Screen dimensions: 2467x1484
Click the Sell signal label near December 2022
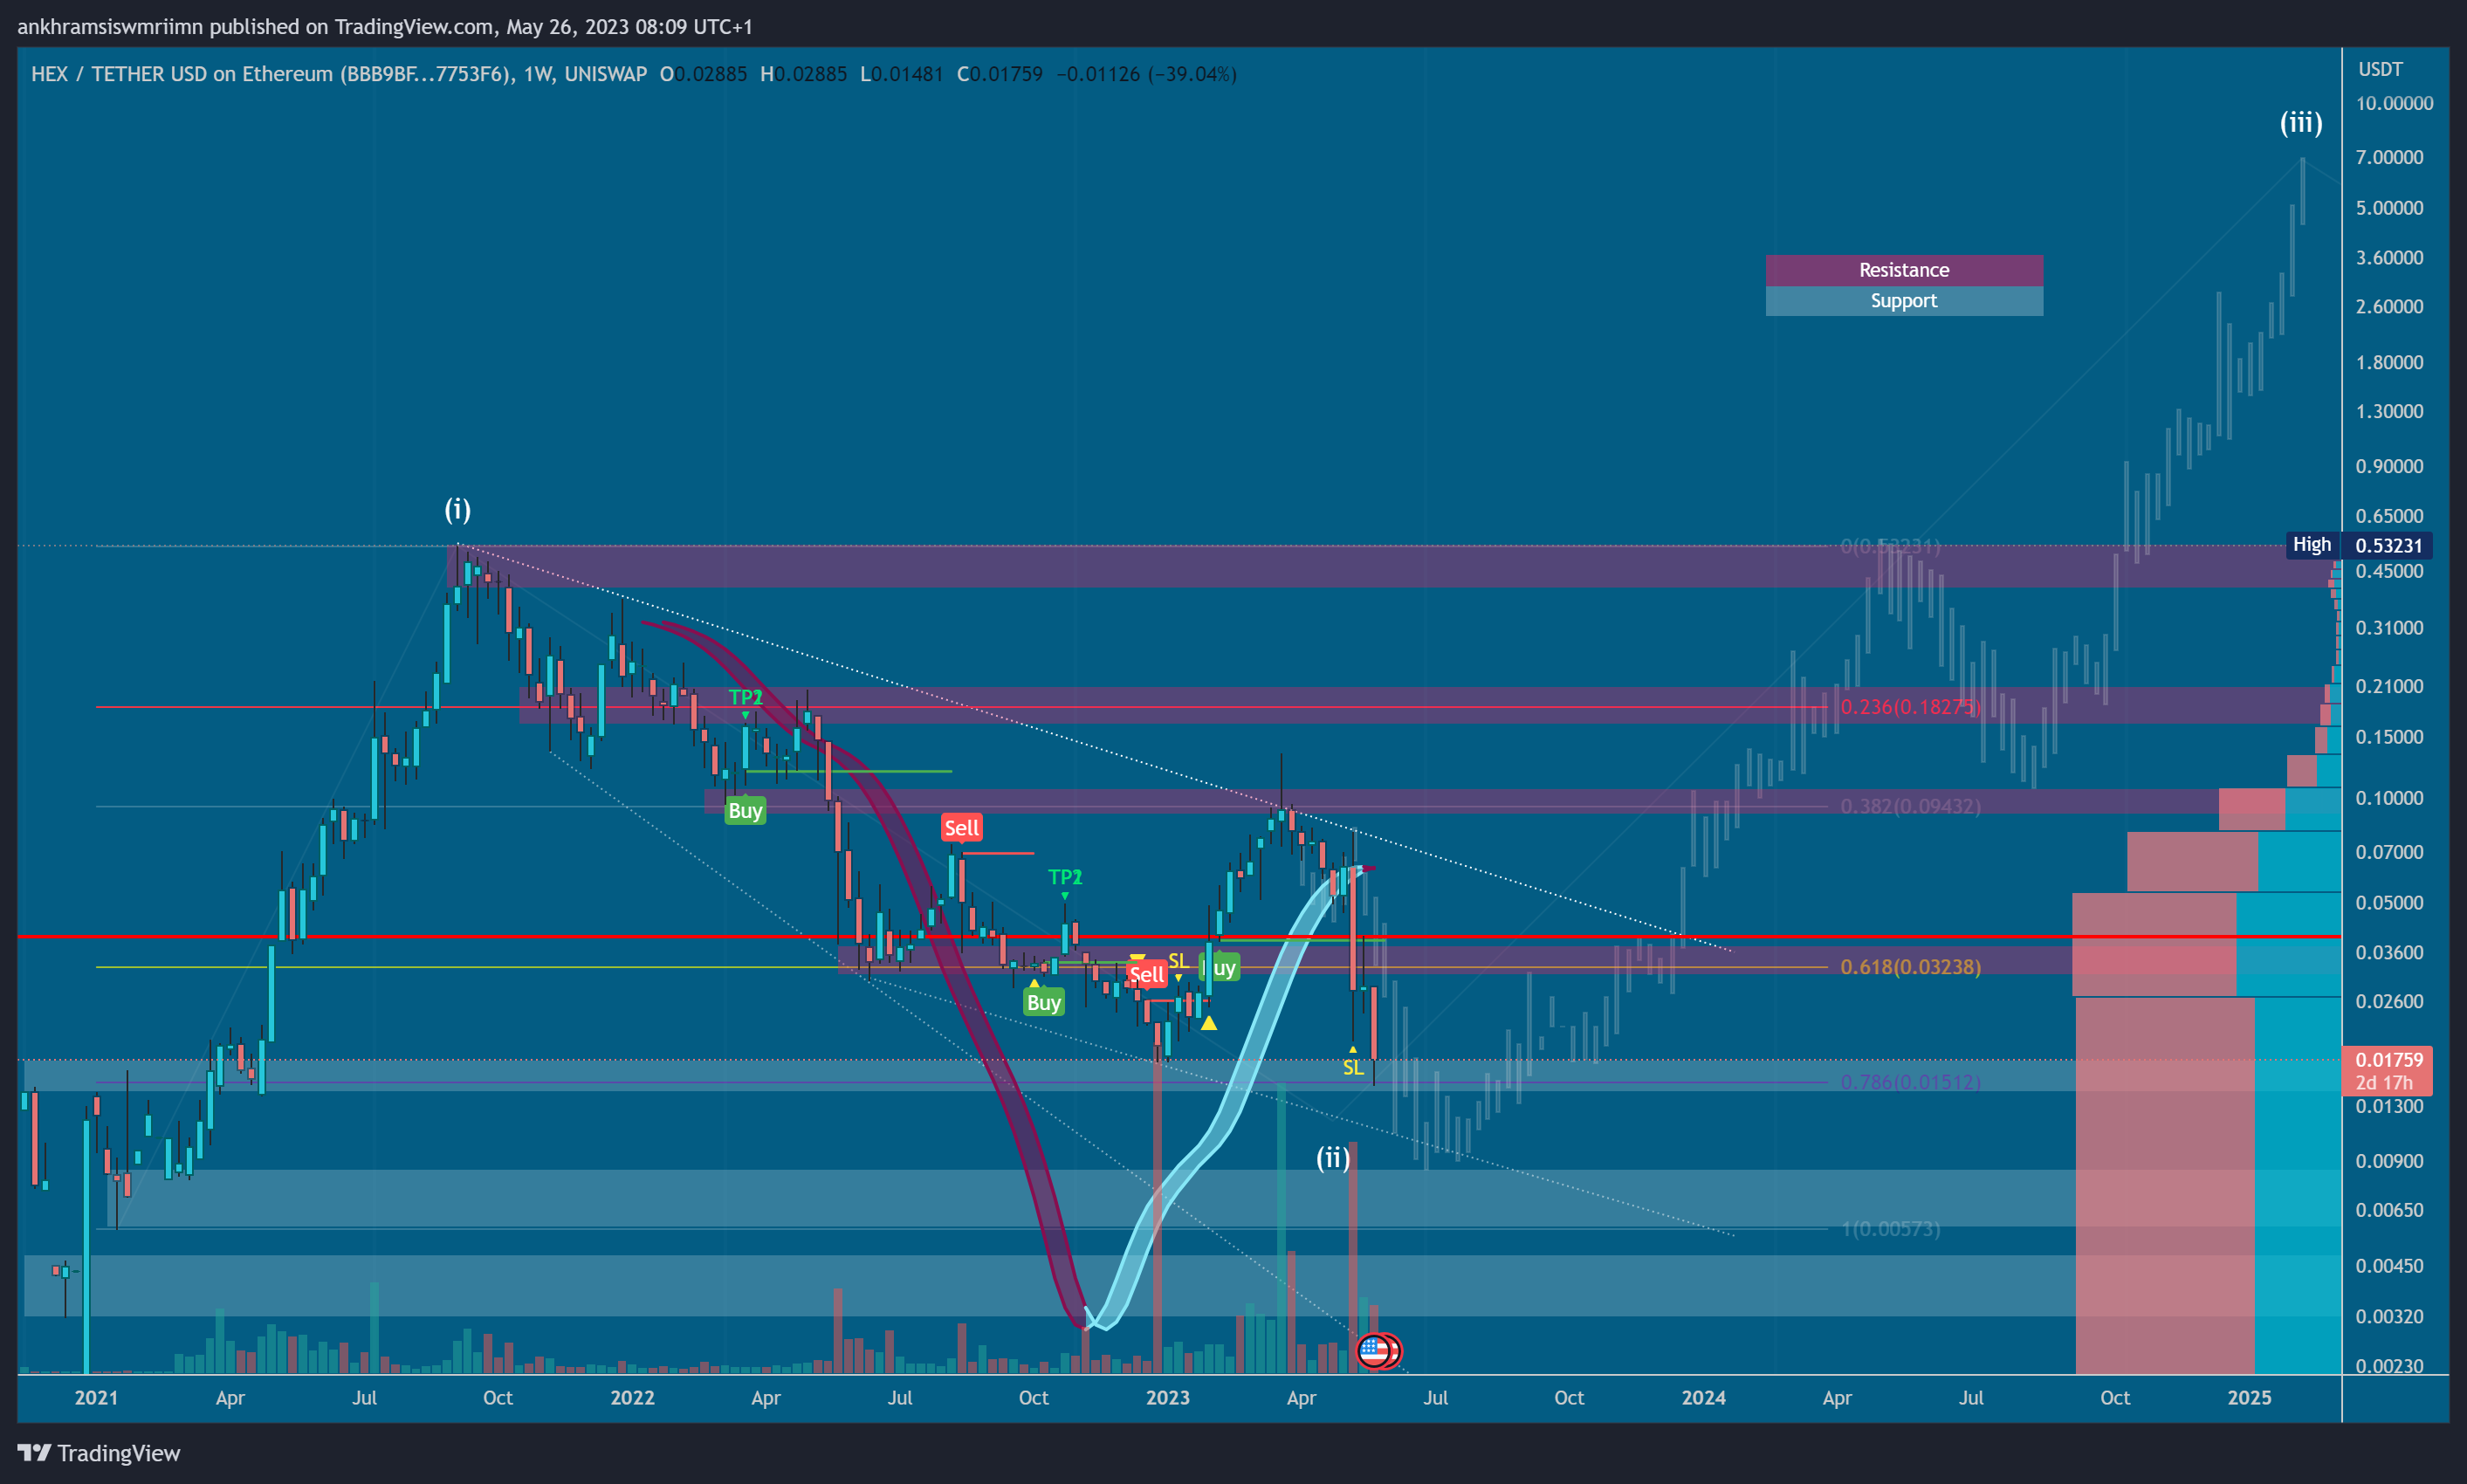click(1146, 975)
